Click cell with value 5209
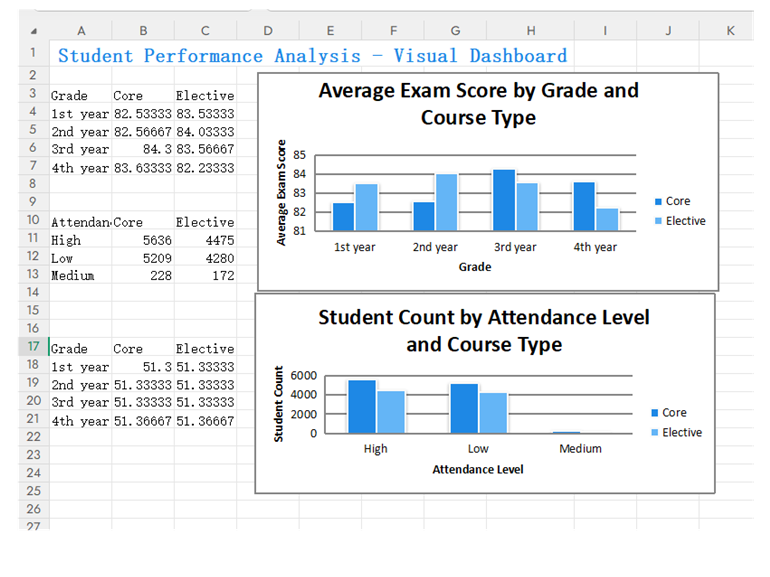770x577 pixels. pyautogui.click(x=143, y=258)
